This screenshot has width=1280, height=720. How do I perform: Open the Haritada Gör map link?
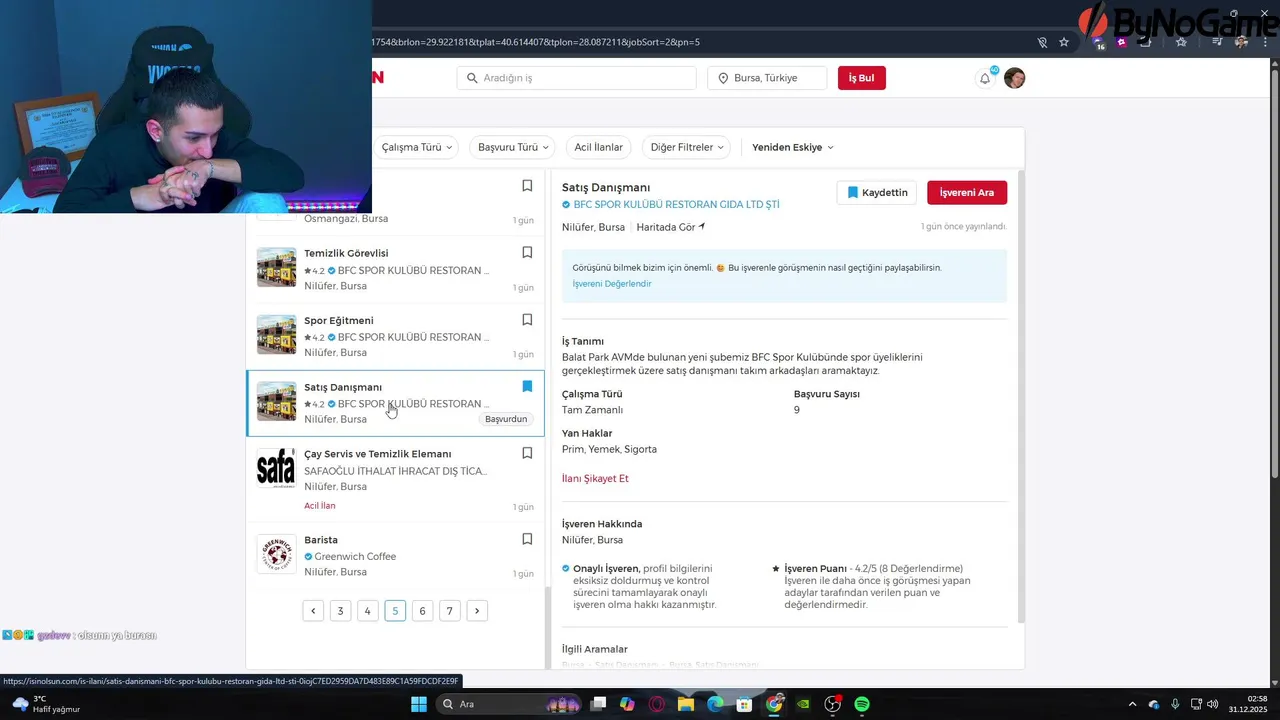coord(671,227)
